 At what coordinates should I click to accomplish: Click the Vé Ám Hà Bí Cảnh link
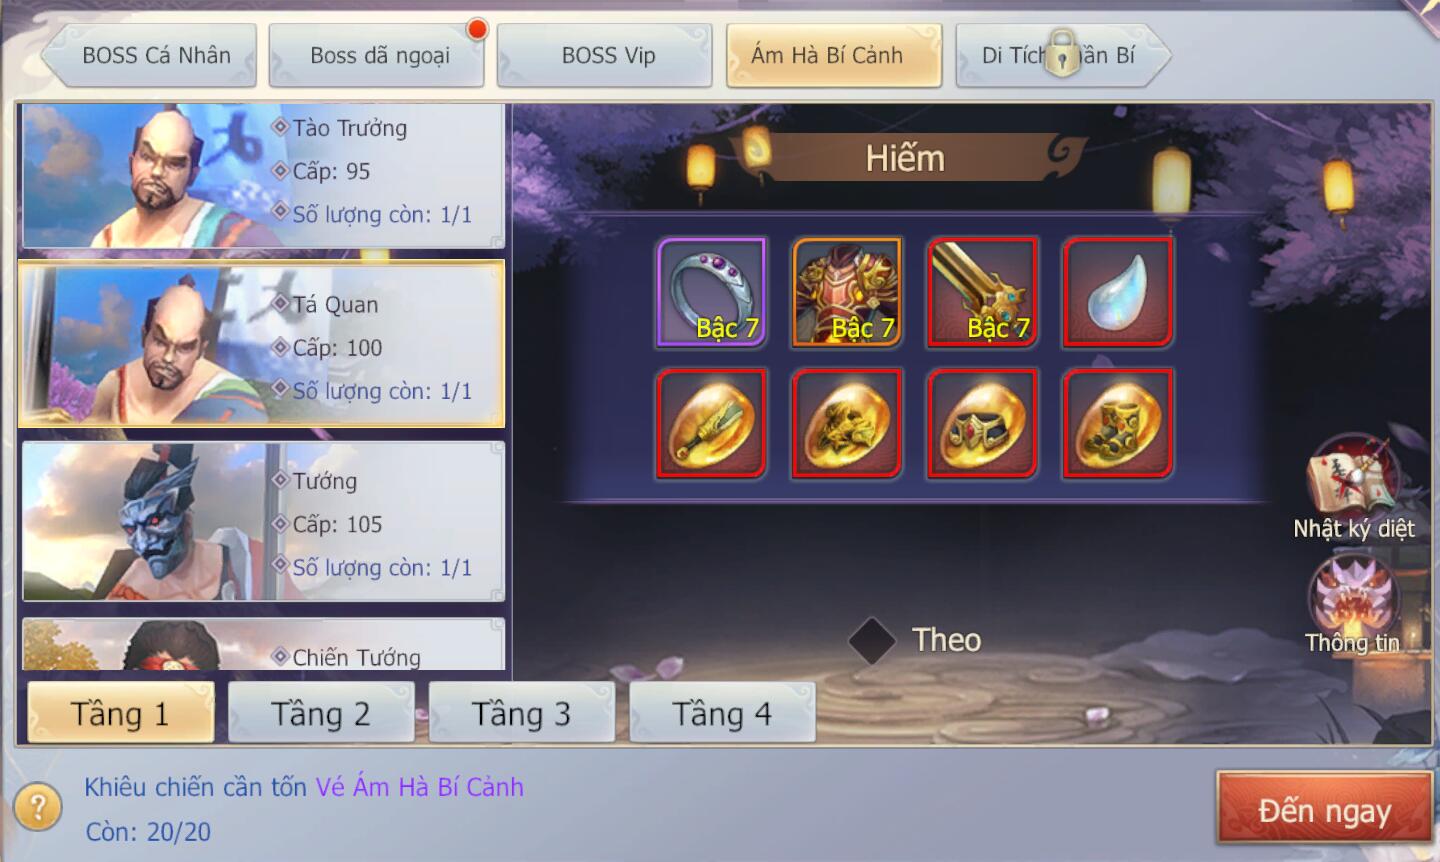click(420, 787)
